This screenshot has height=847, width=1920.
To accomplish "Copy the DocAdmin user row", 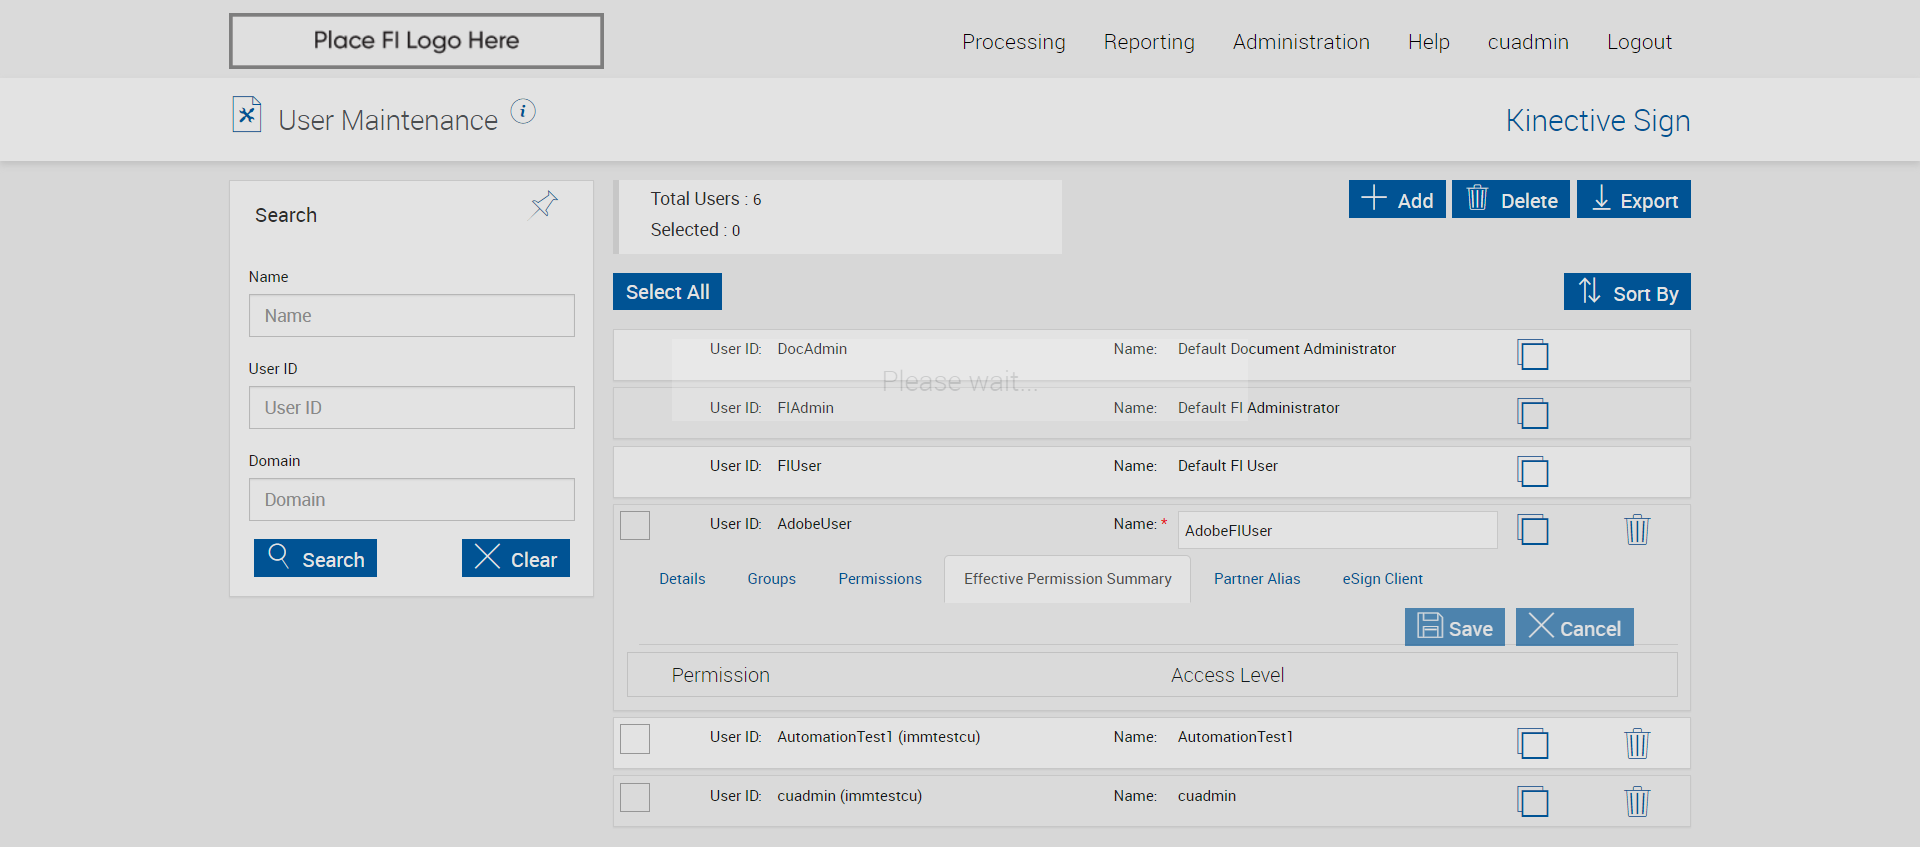I will coord(1532,355).
